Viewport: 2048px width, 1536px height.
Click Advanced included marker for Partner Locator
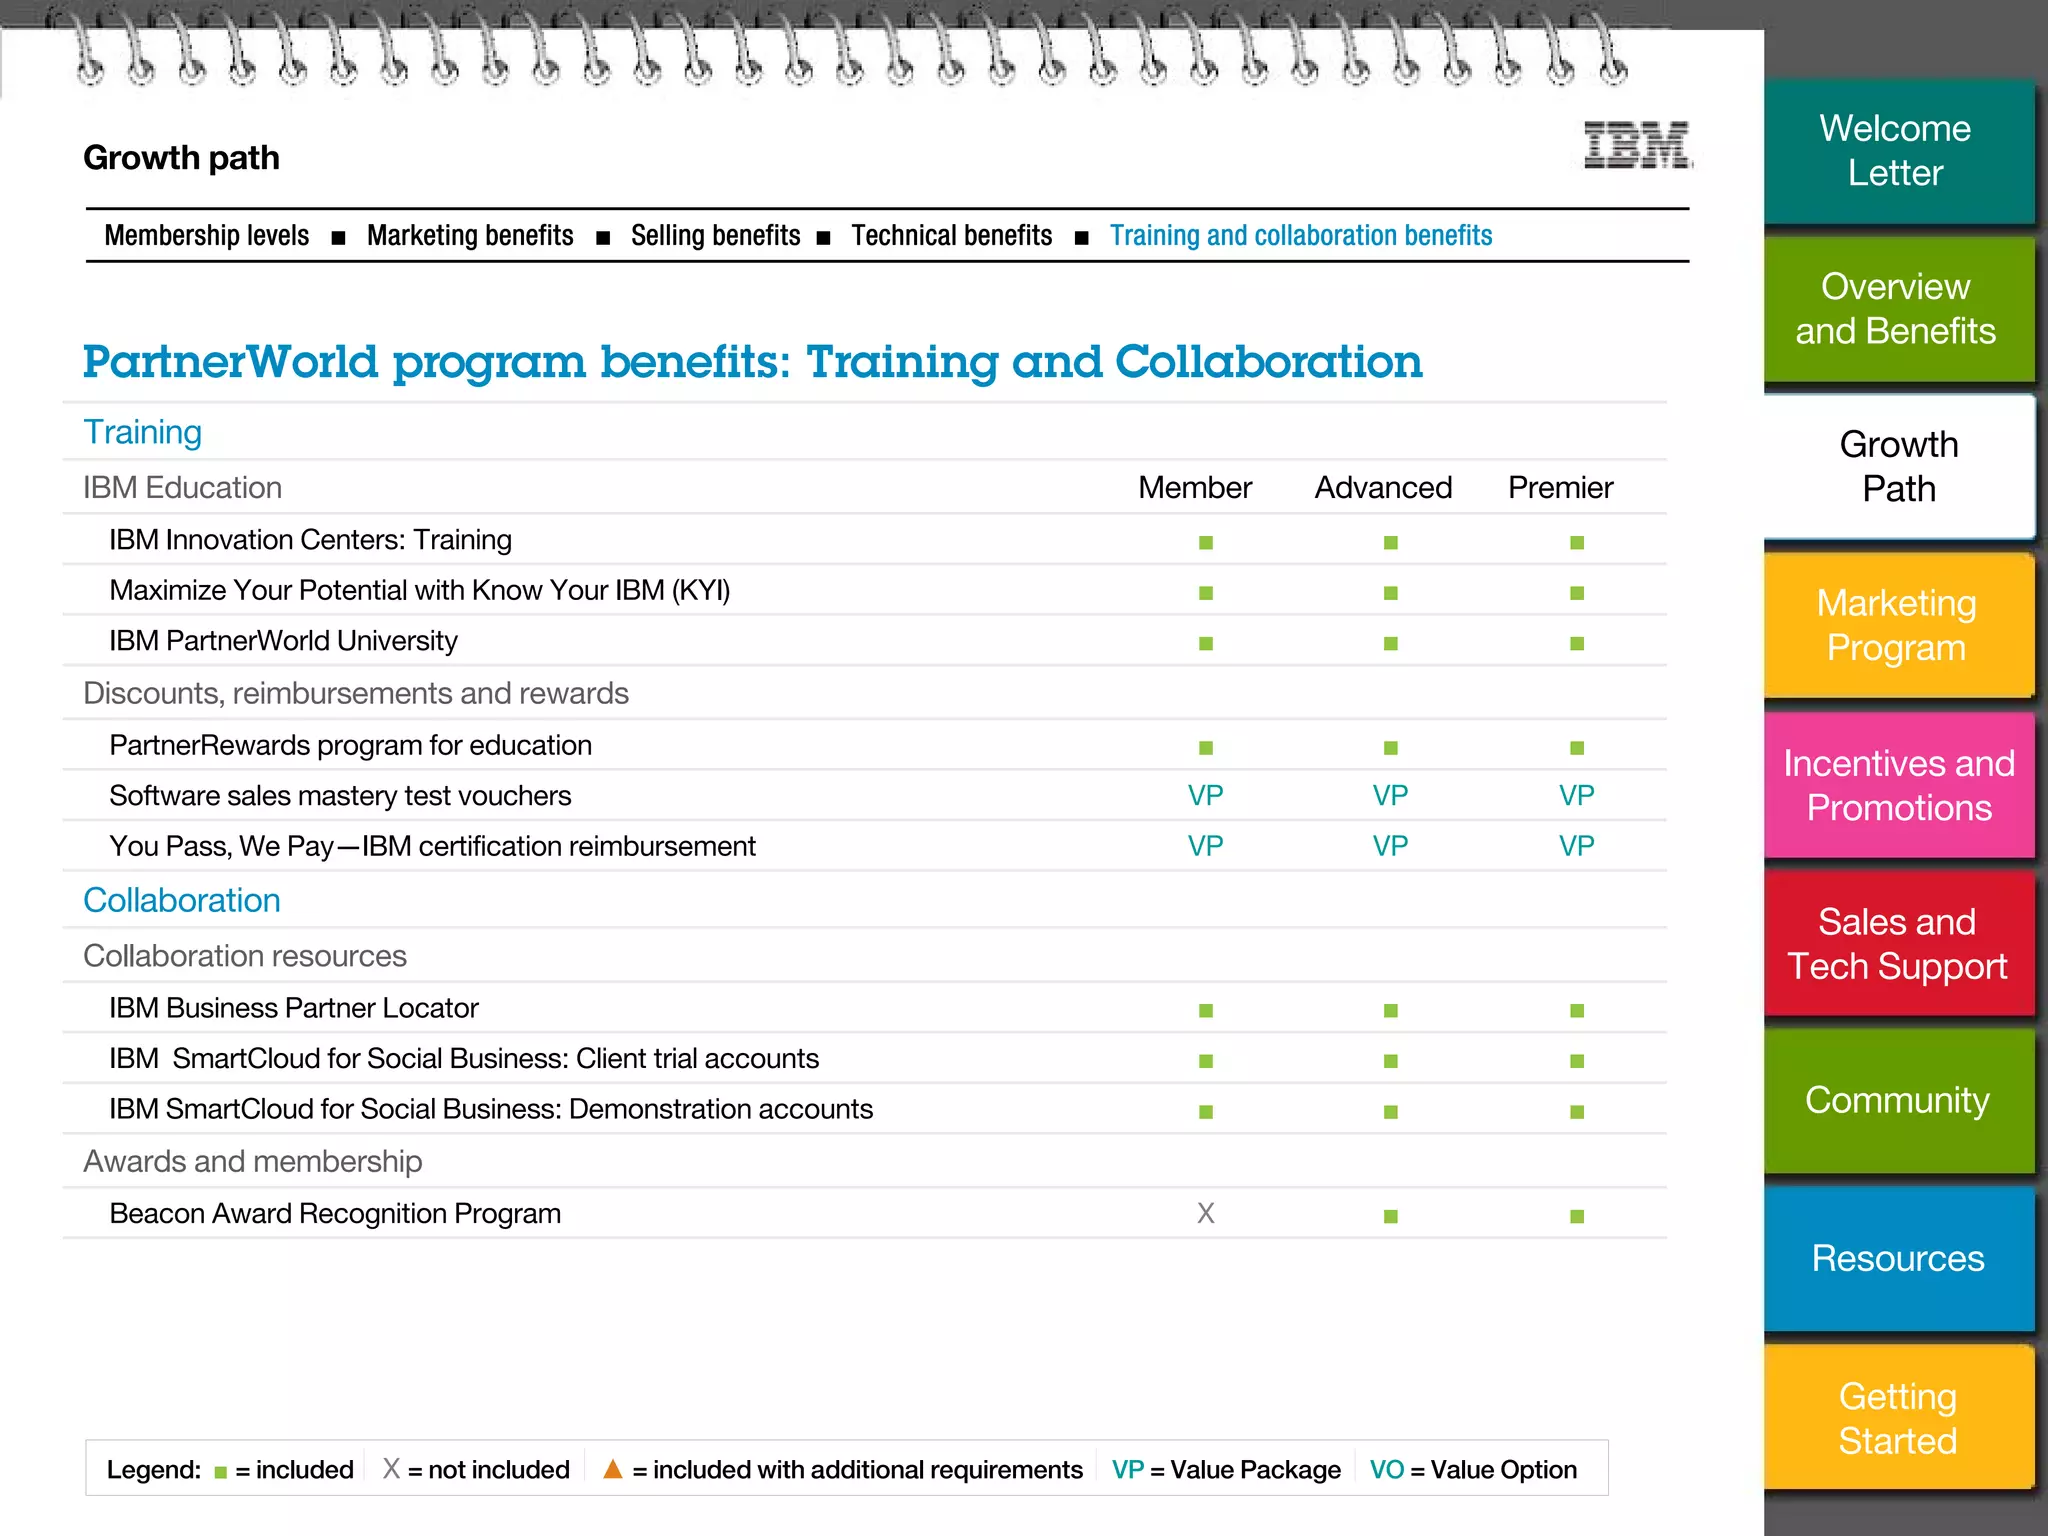tap(1391, 1011)
